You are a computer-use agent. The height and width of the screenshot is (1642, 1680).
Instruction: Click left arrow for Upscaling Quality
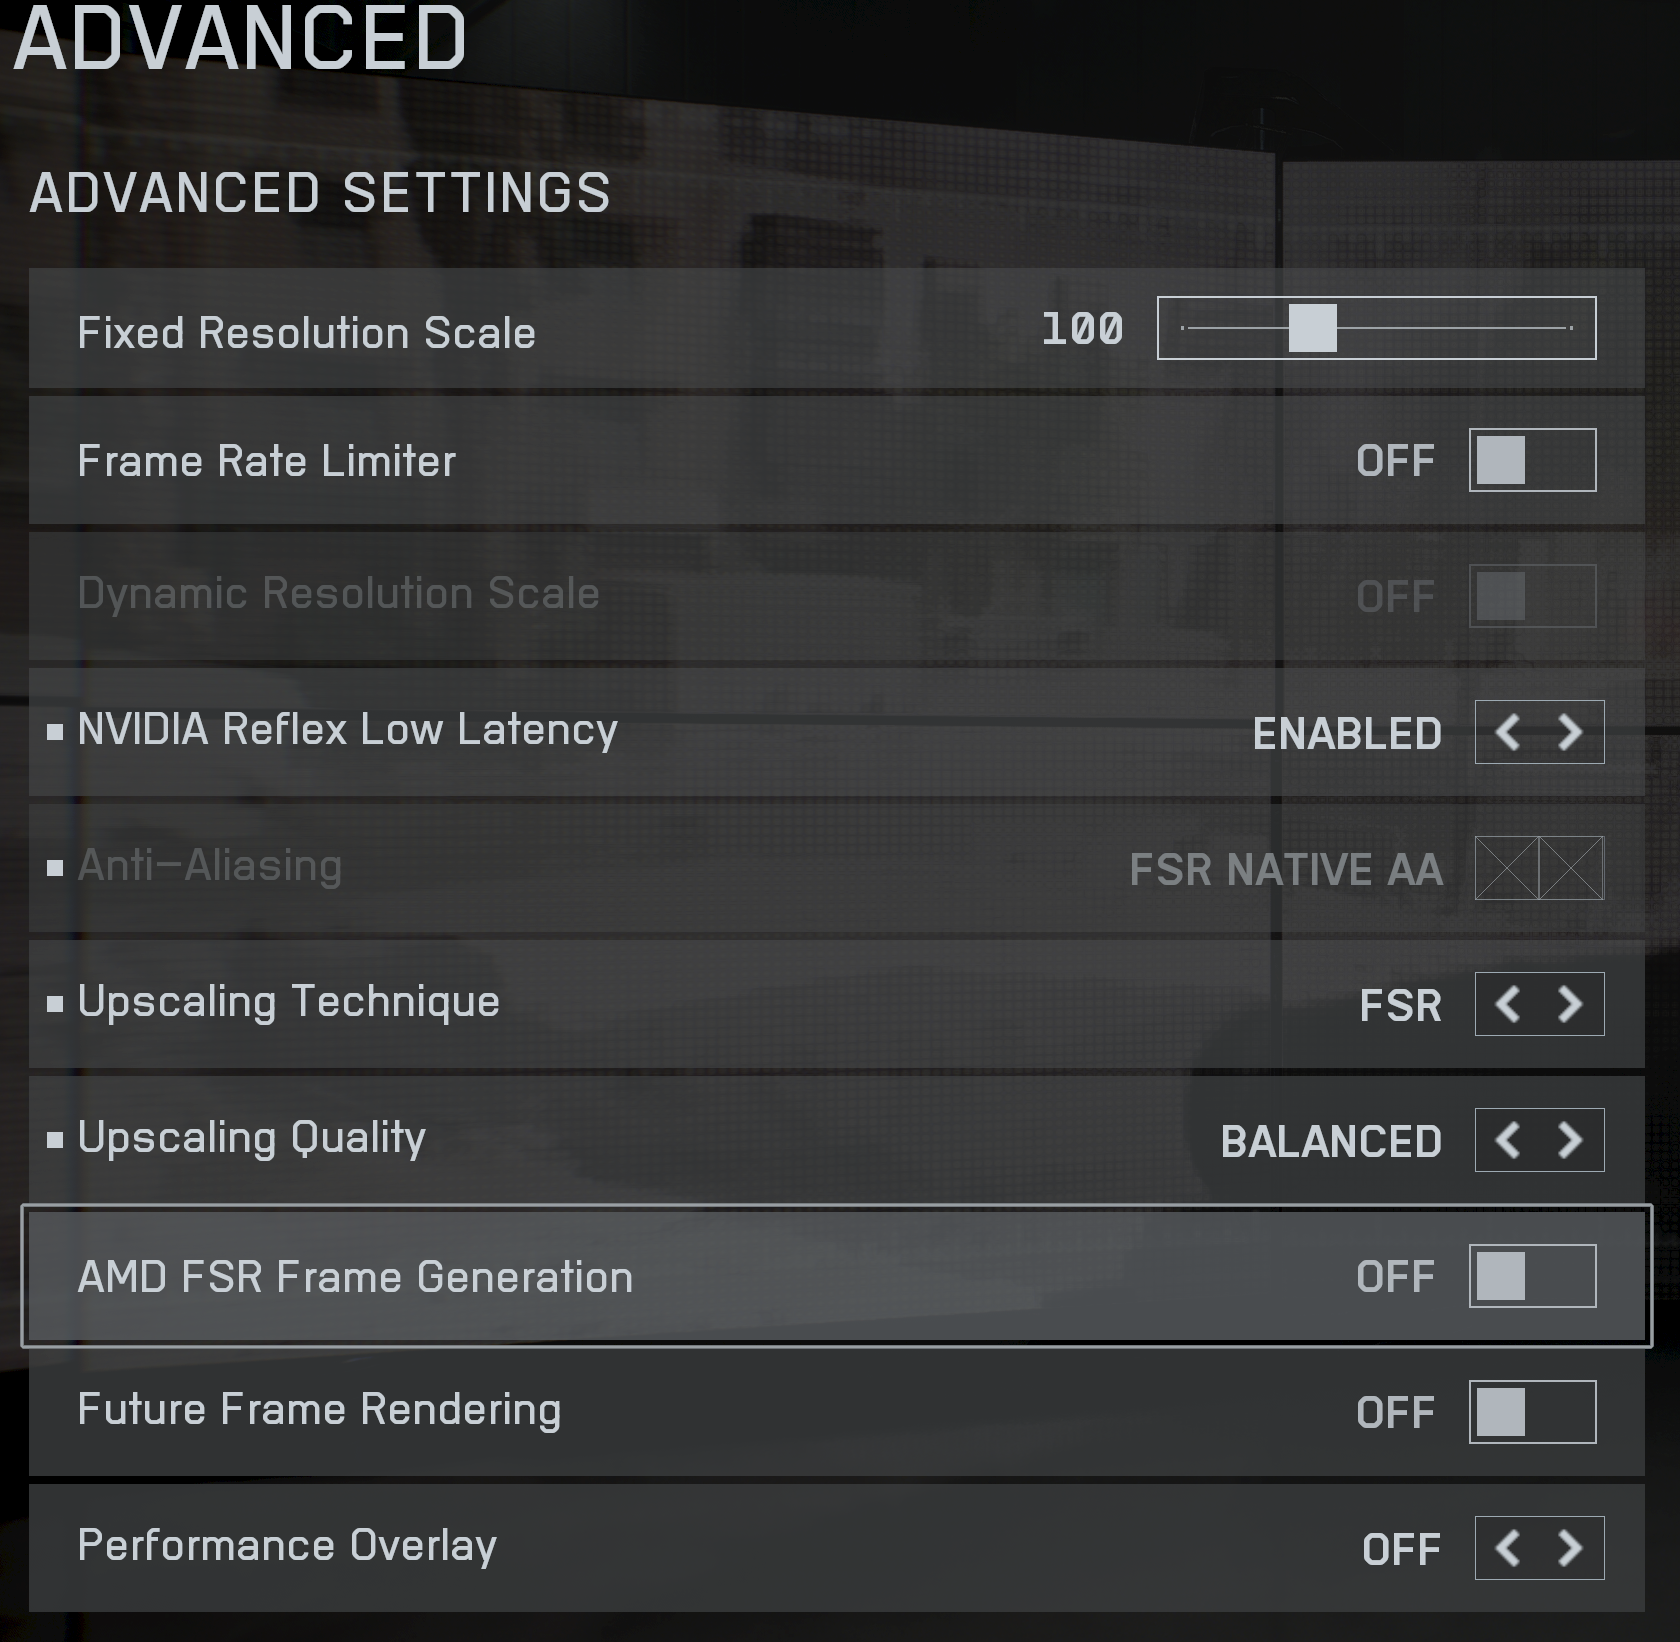tap(1508, 1140)
